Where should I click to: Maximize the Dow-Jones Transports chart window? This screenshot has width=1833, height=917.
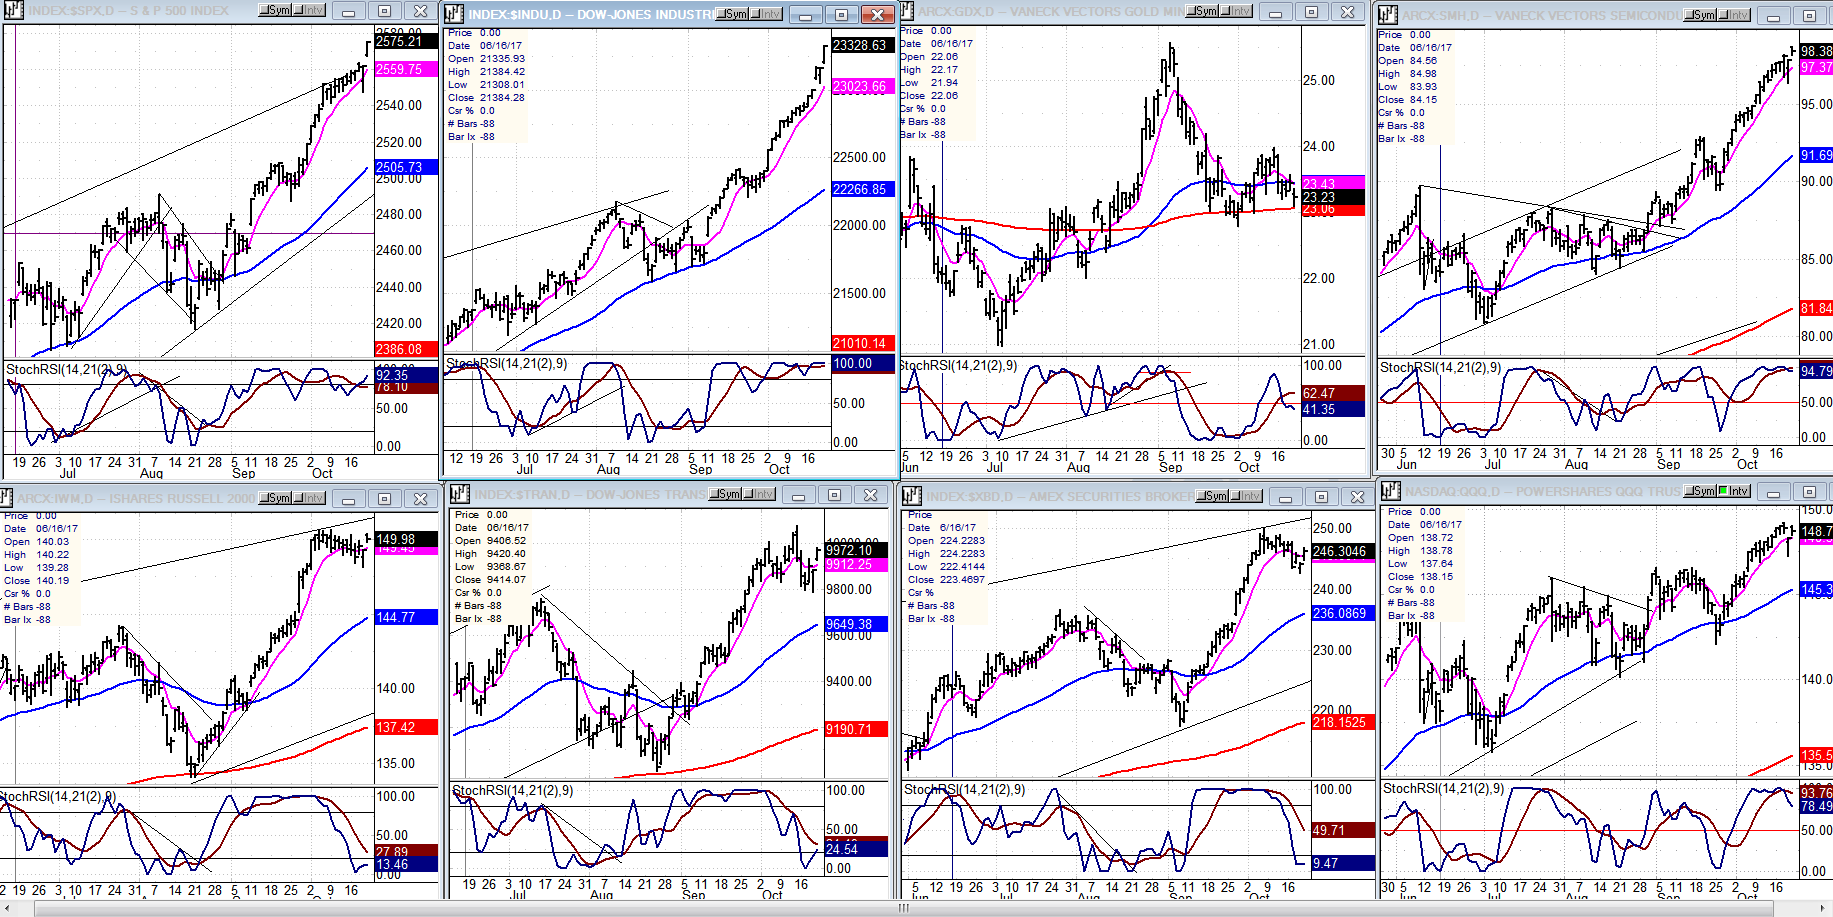[835, 495]
